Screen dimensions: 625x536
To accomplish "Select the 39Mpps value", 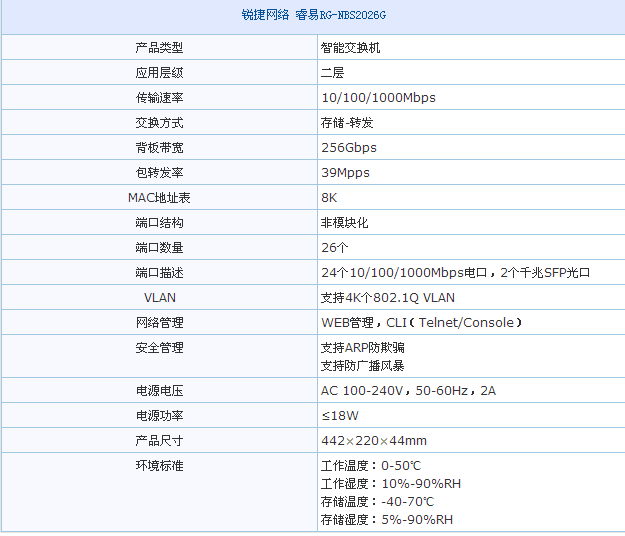I will (x=346, y=173).
